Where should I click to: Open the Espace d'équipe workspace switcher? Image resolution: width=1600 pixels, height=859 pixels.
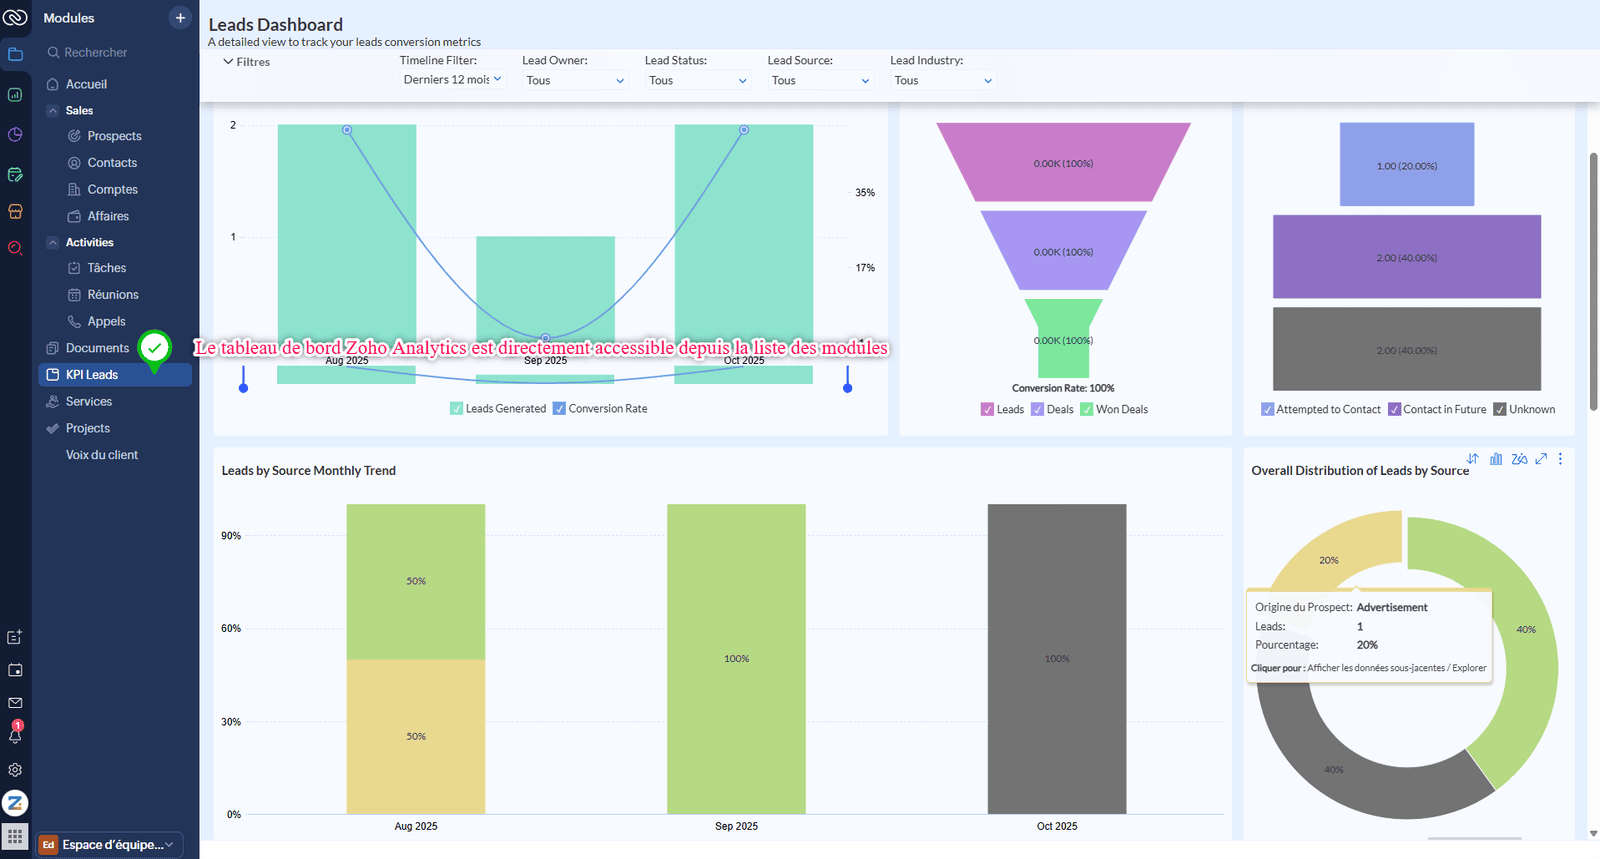click(110, 845)
